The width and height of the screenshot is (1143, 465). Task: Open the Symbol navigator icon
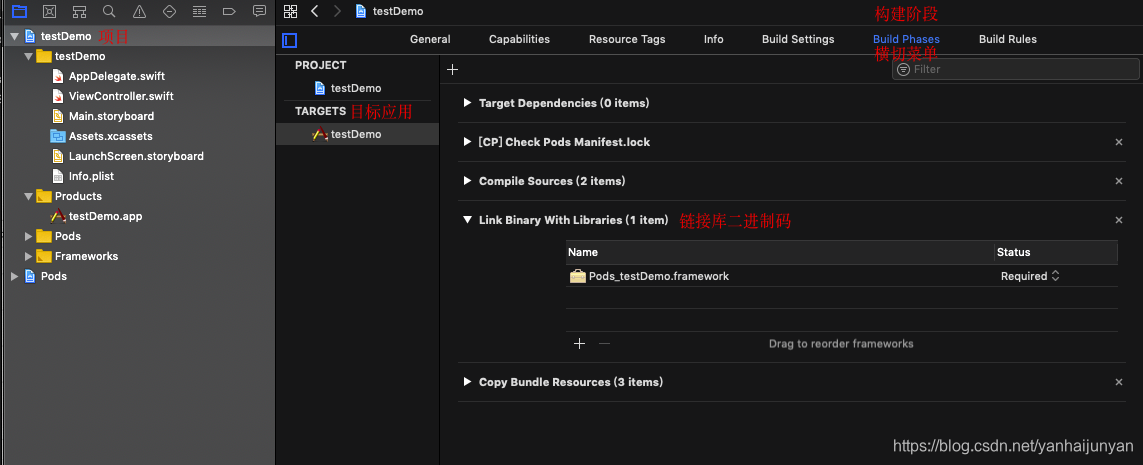[x=79, y=11]
